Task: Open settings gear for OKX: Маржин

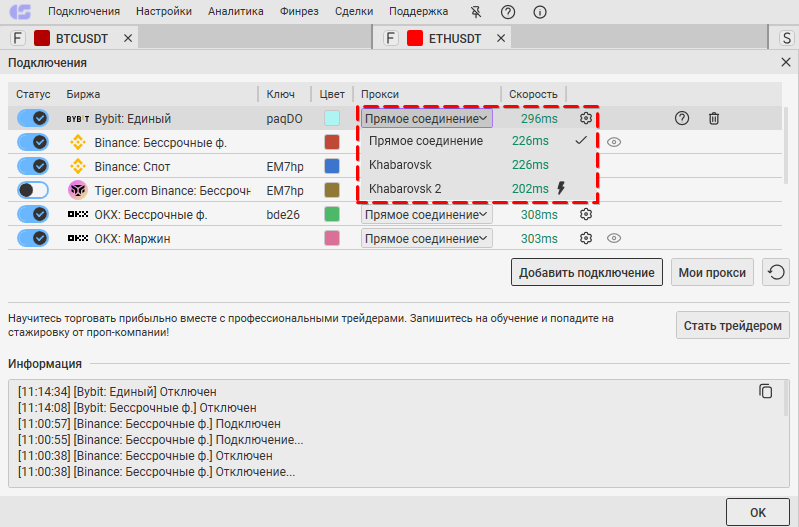Action: (x=586, y=238)
